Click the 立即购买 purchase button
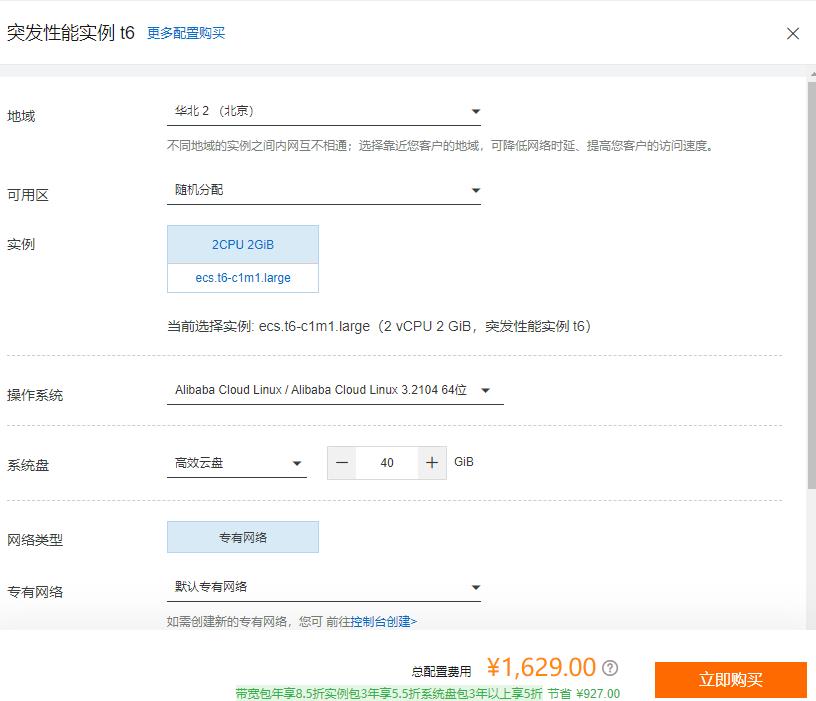Image resolution: width=816 pixels, height=701 pixels. point(731,680)
